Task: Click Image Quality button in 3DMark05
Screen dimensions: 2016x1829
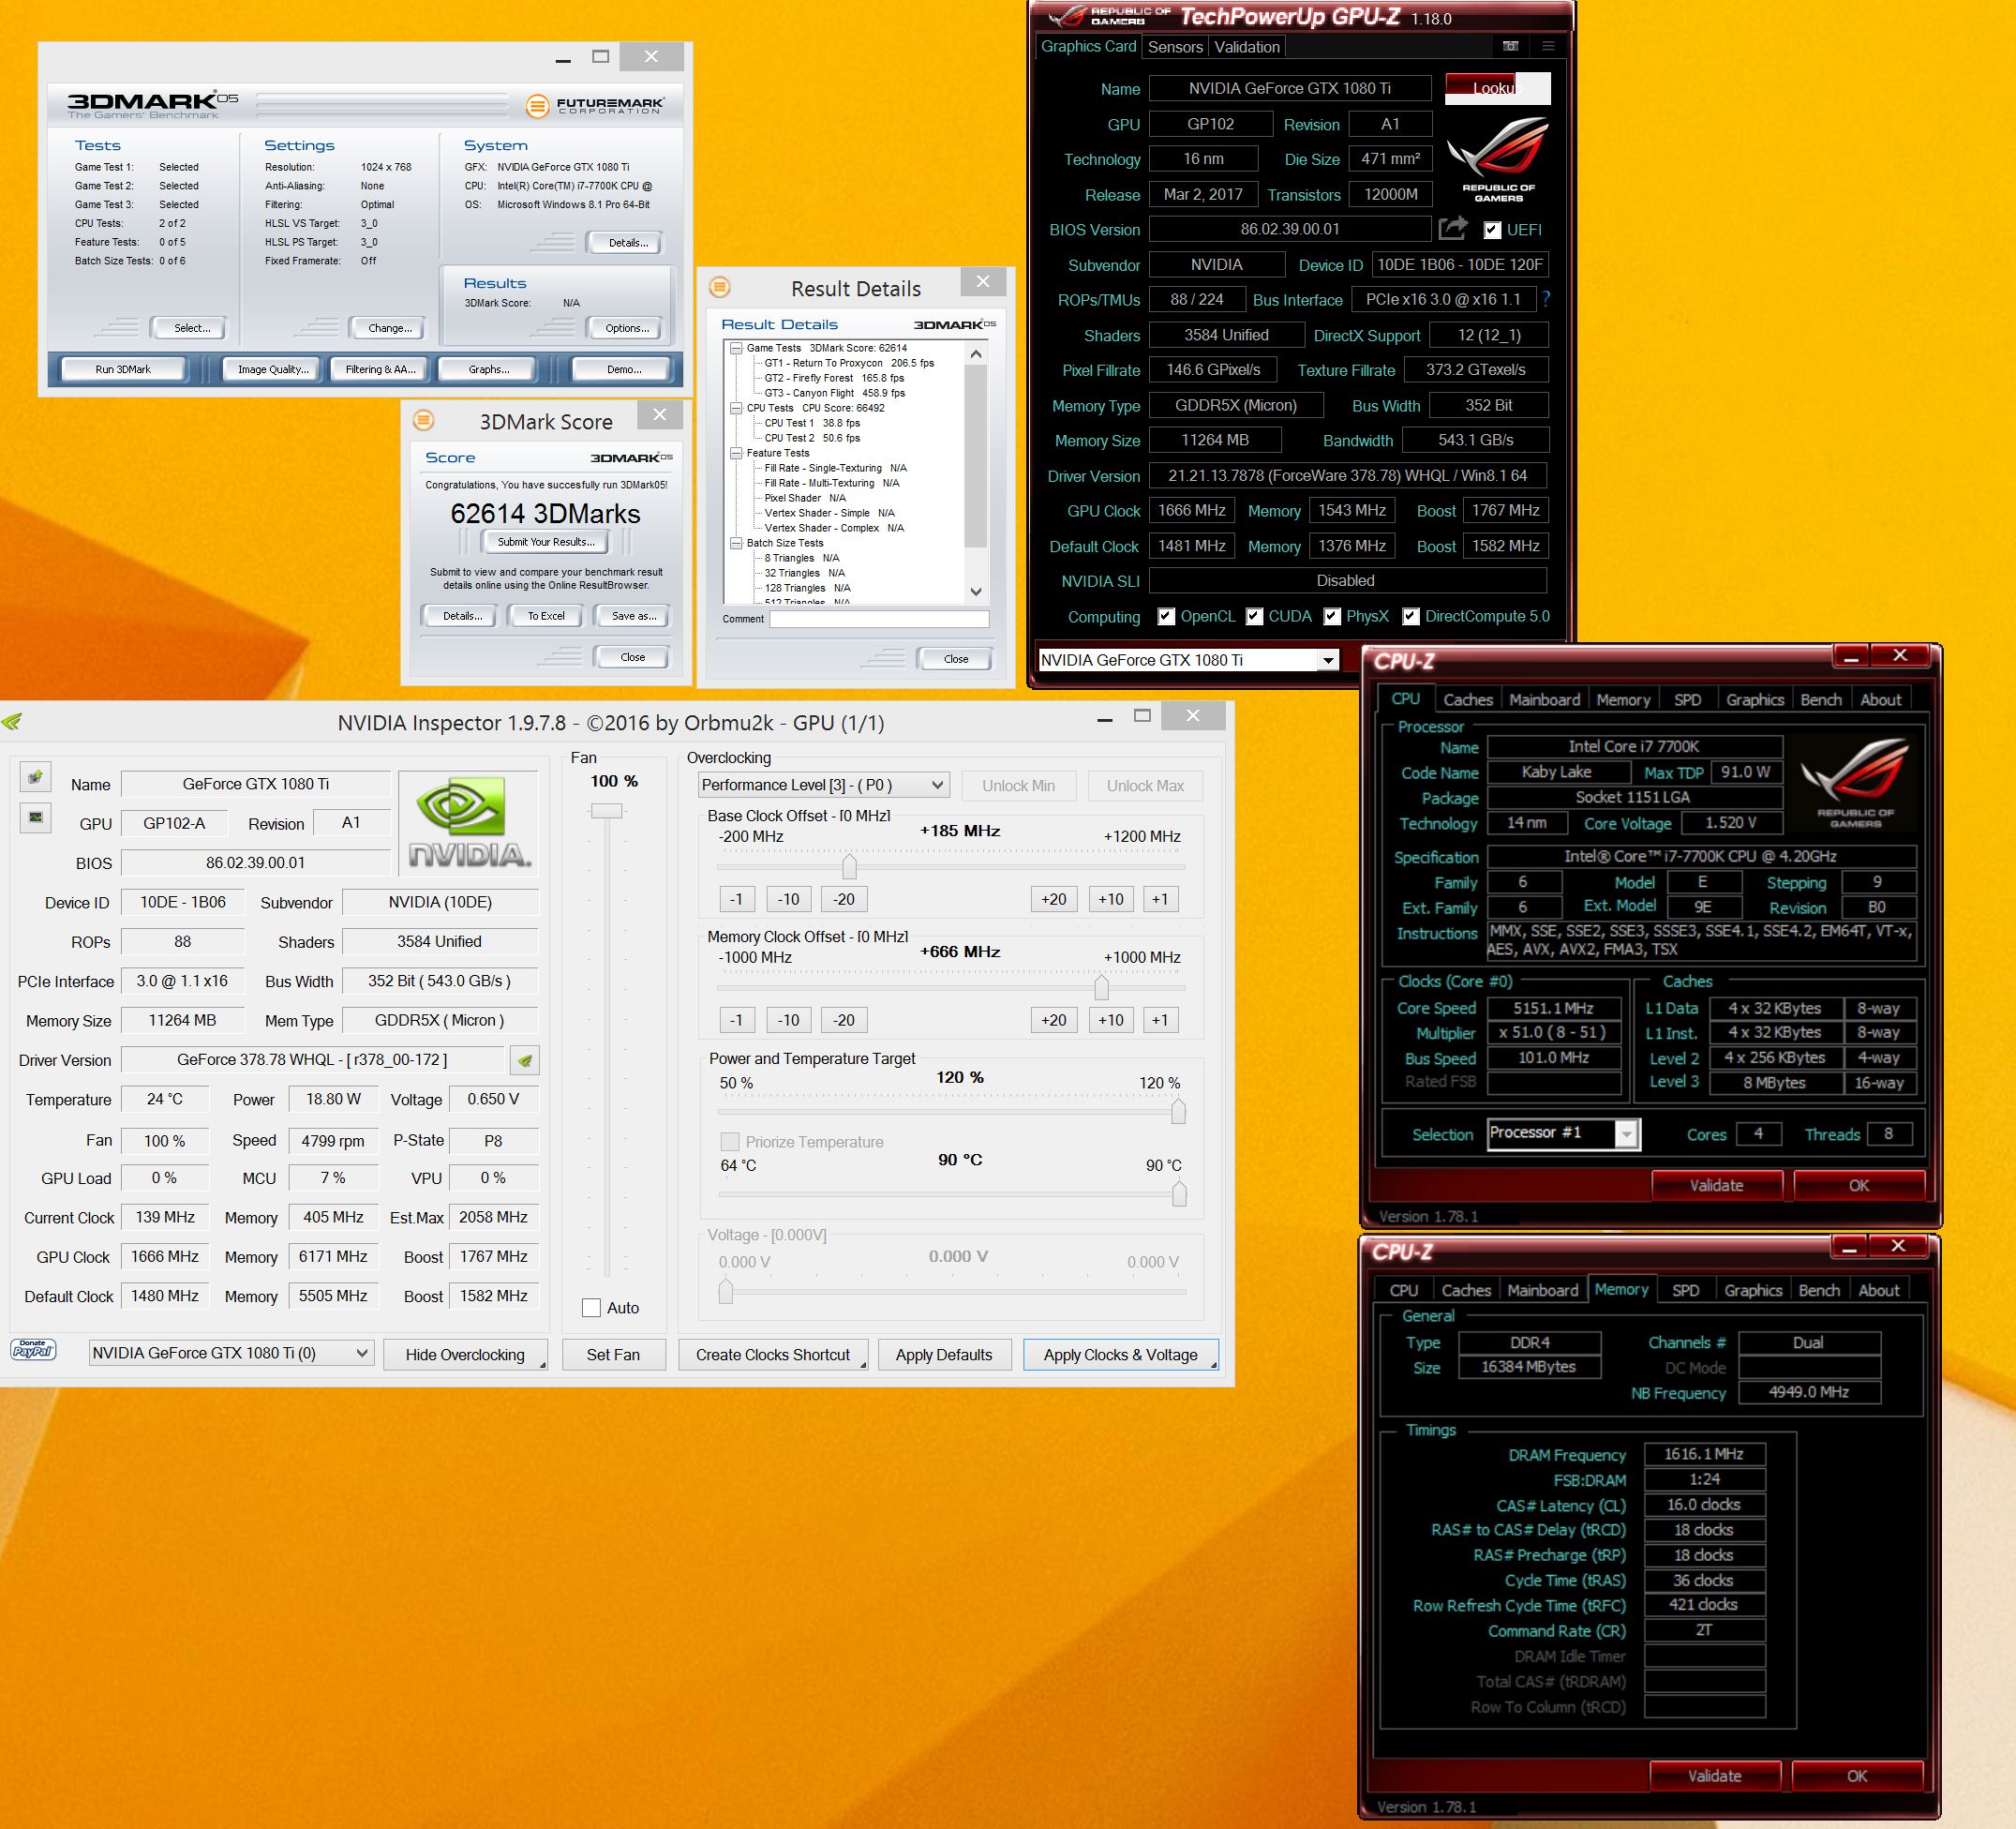Action: 273,369
